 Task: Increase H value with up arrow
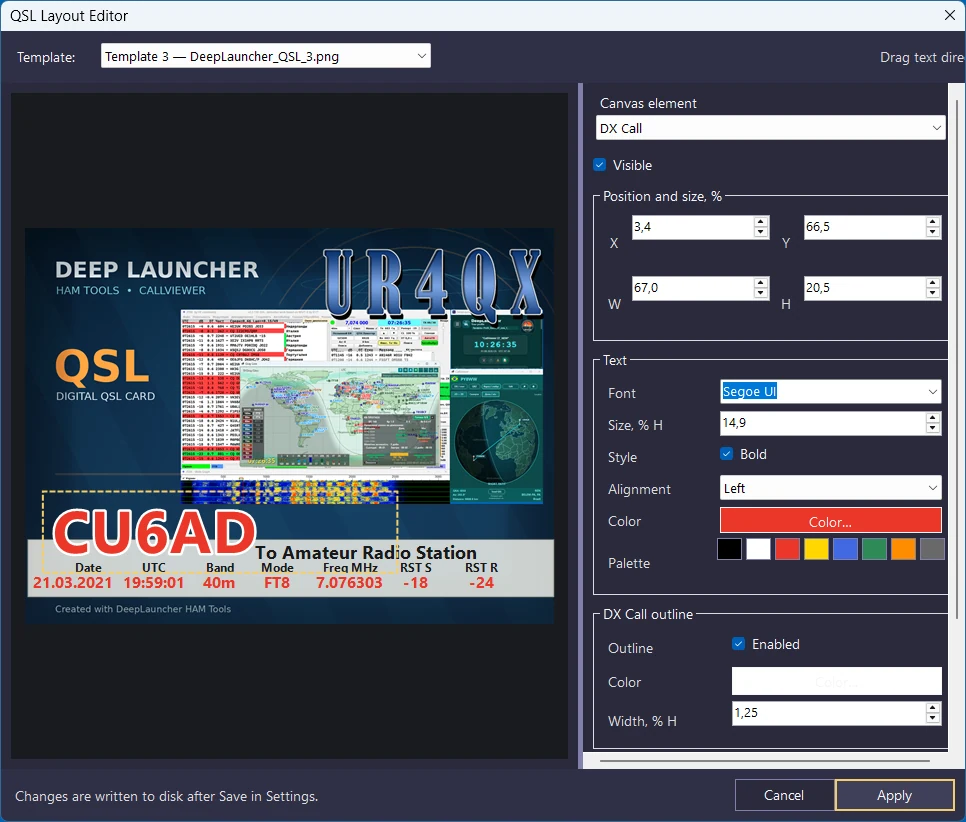point(933,282)
